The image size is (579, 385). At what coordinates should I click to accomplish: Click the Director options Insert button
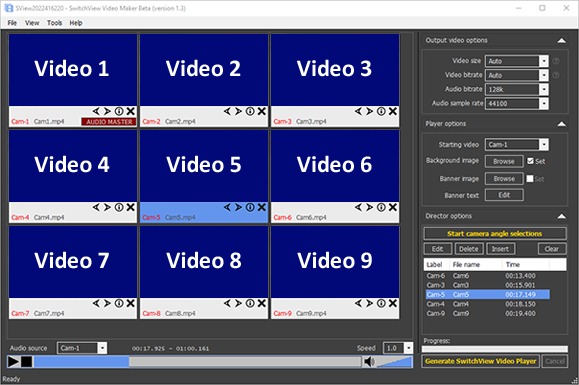[500, 249]
